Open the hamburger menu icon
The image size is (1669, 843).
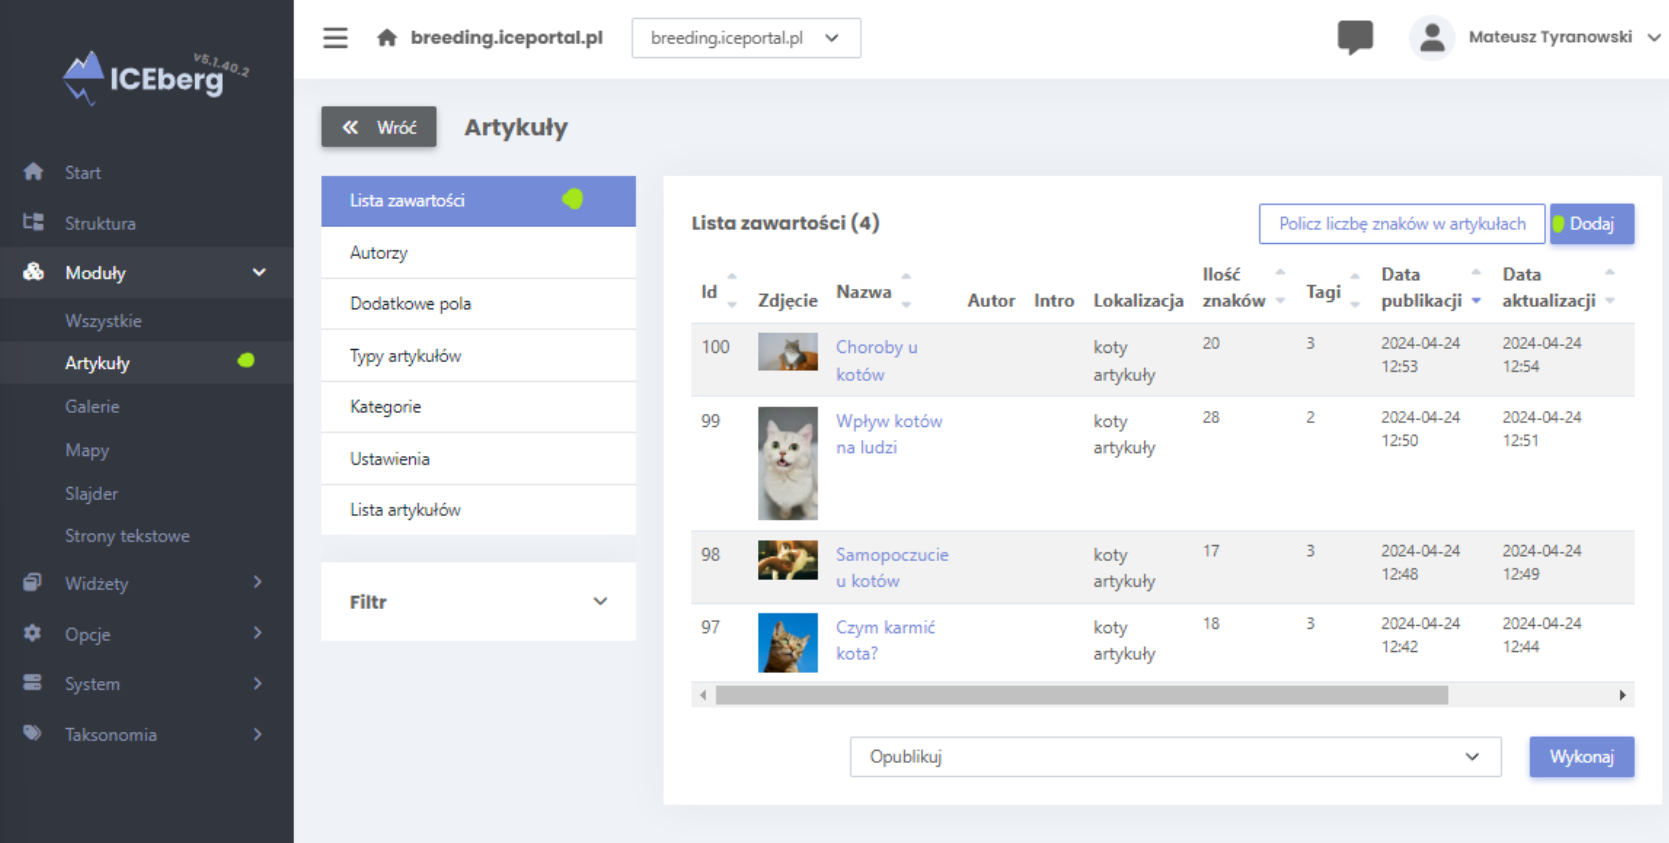pos(335,38)
